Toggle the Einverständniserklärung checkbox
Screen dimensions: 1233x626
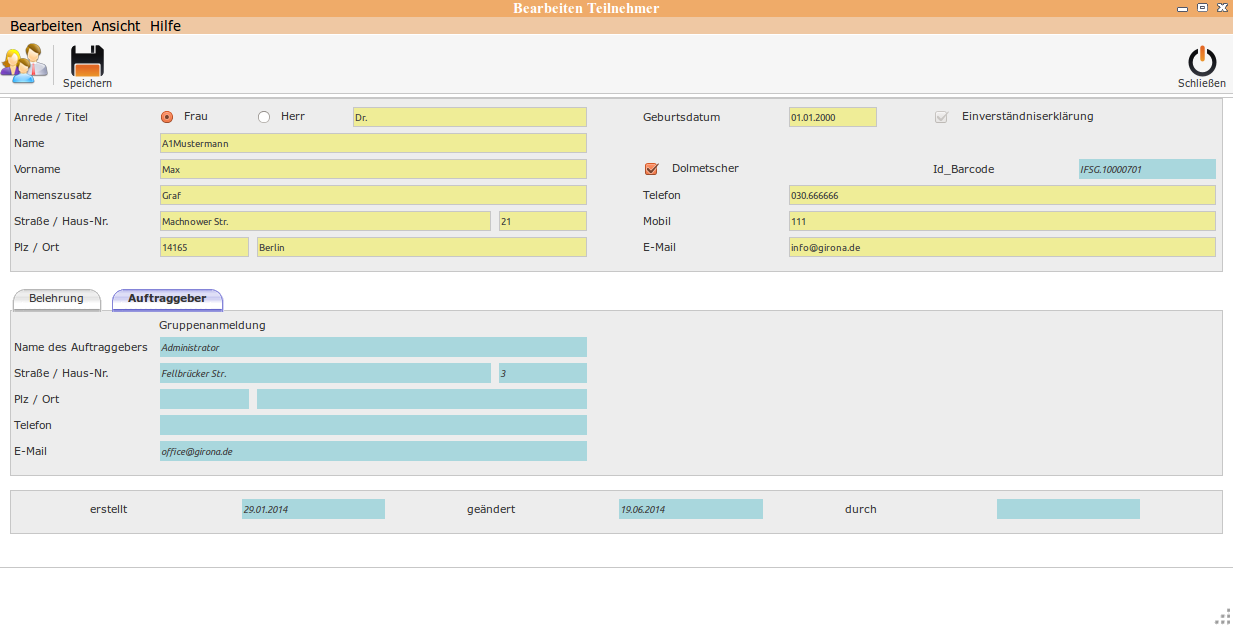[940, 117]
